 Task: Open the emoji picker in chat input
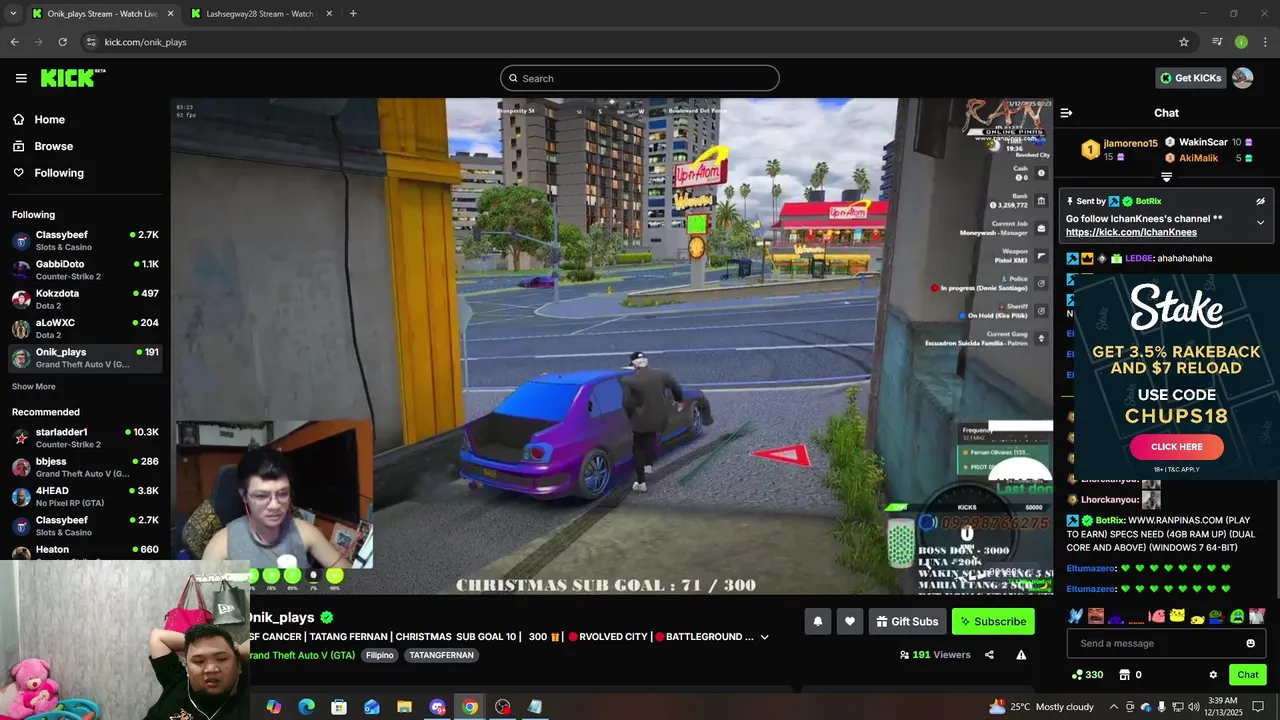[x=1250, y=643]
